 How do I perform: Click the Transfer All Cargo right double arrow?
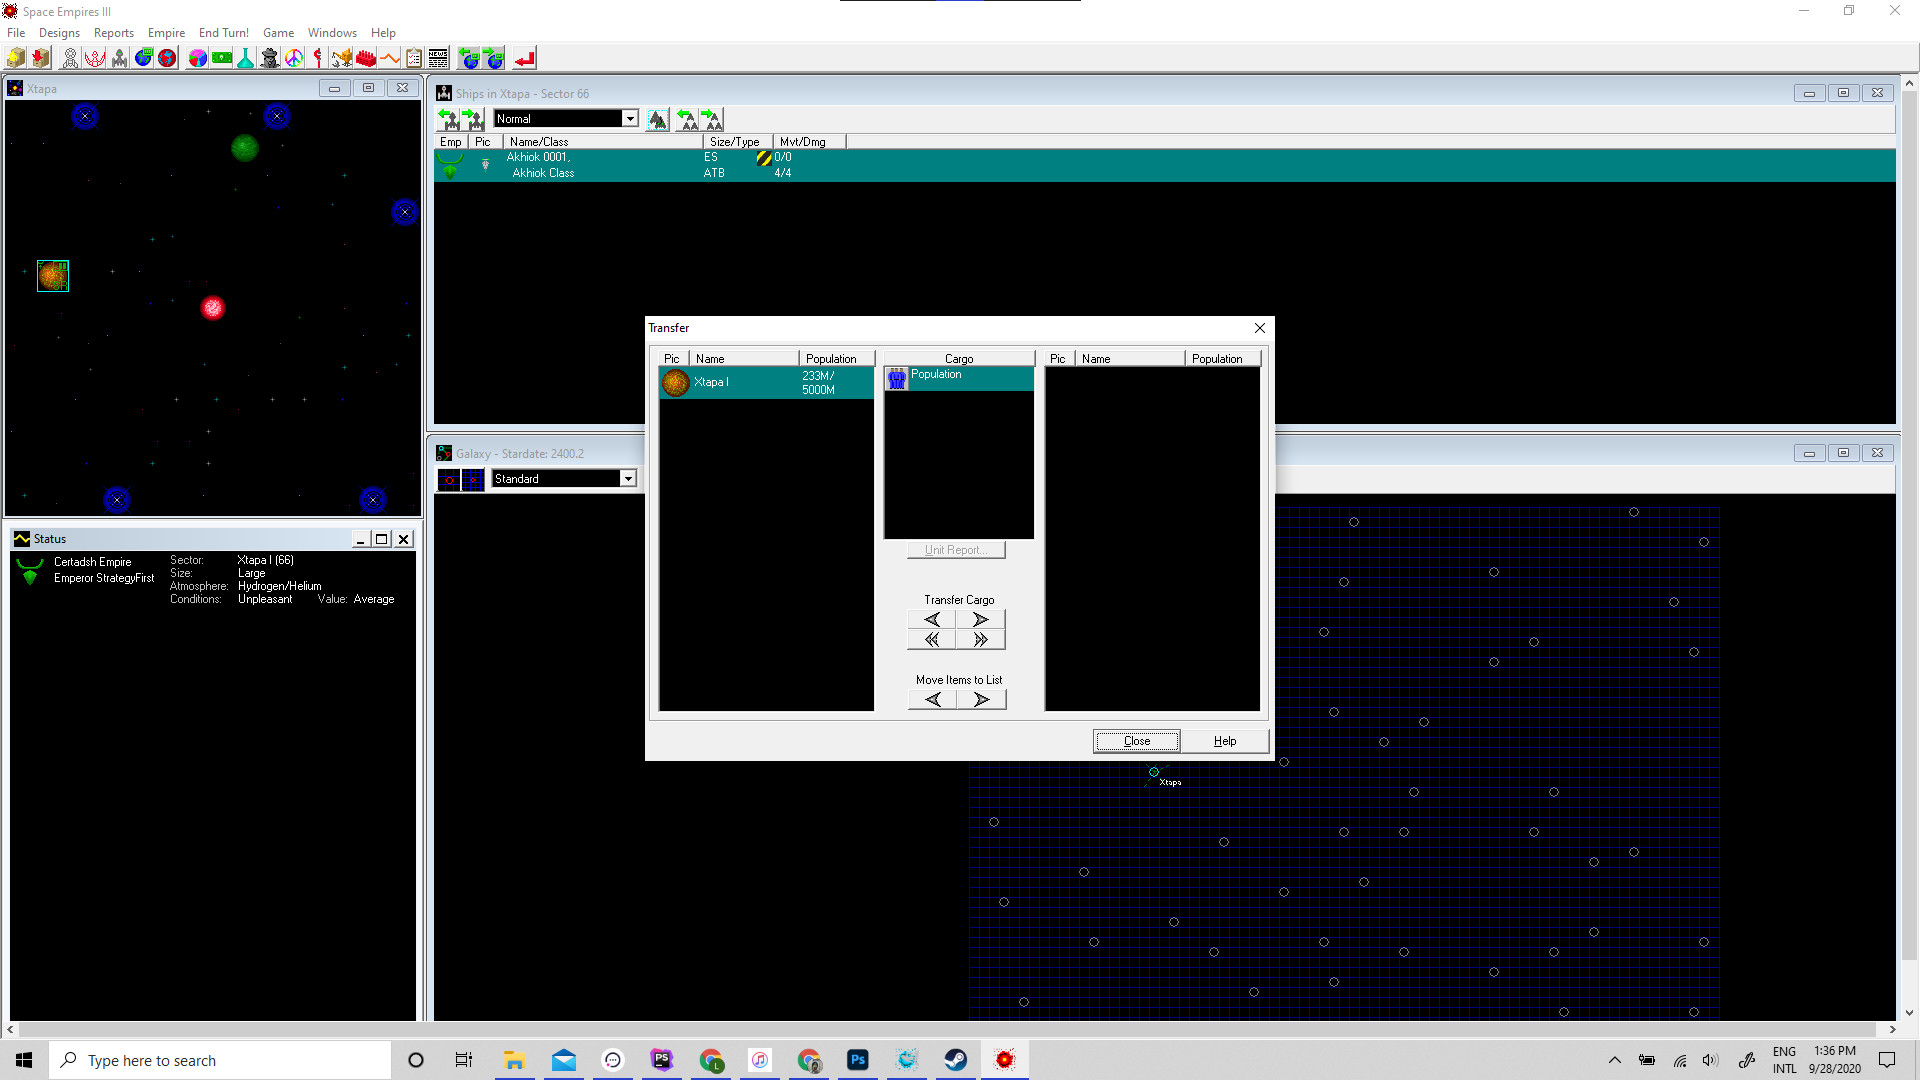tap(981, 640)
